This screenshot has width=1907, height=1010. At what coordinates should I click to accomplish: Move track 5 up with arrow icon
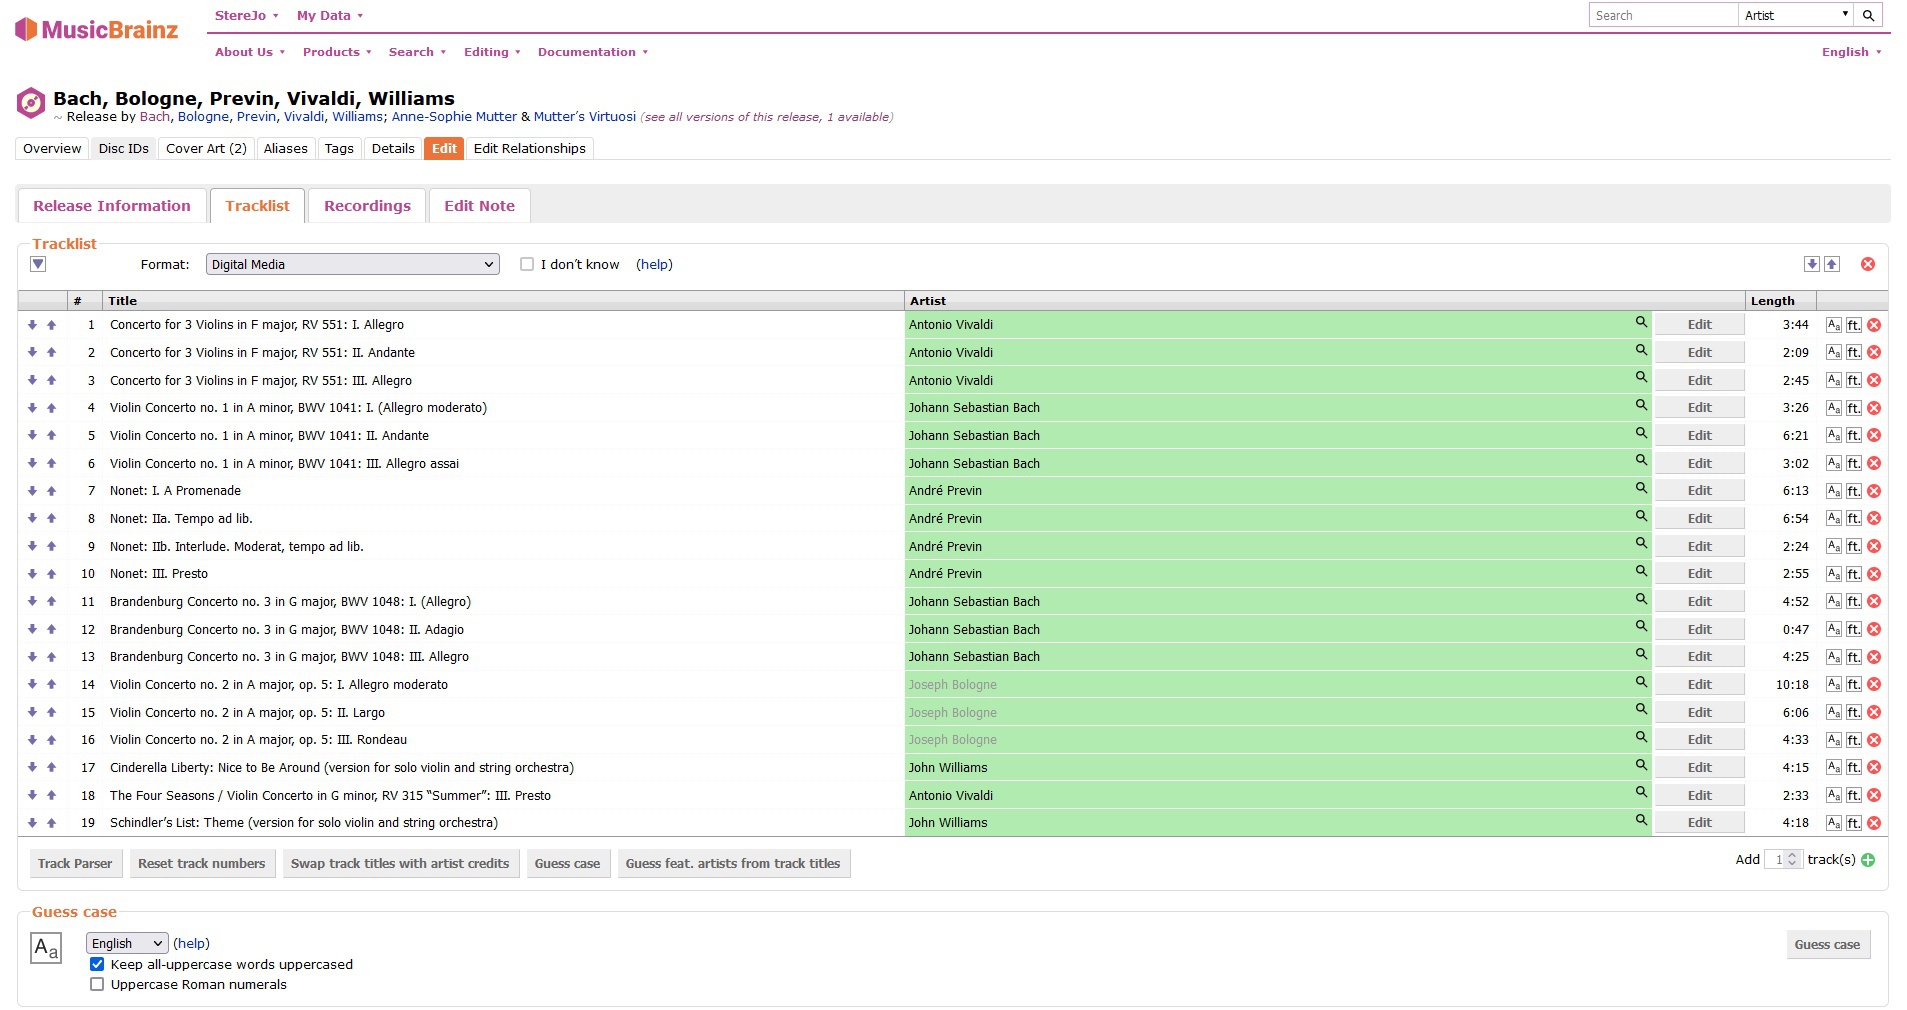point(51,436)
